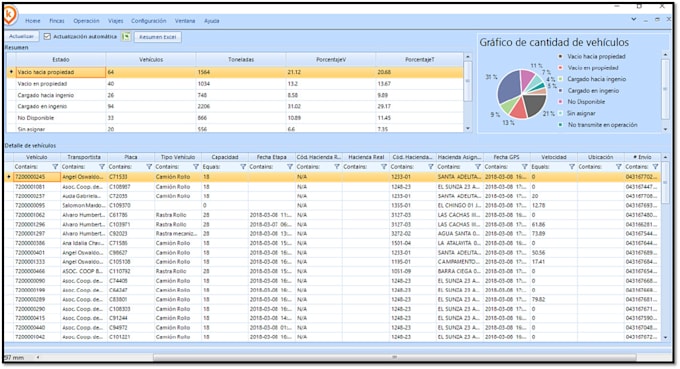Sort by the PorcentajeT column header
The width and height of the screenshot is (680, 369).
pos(419,59)
